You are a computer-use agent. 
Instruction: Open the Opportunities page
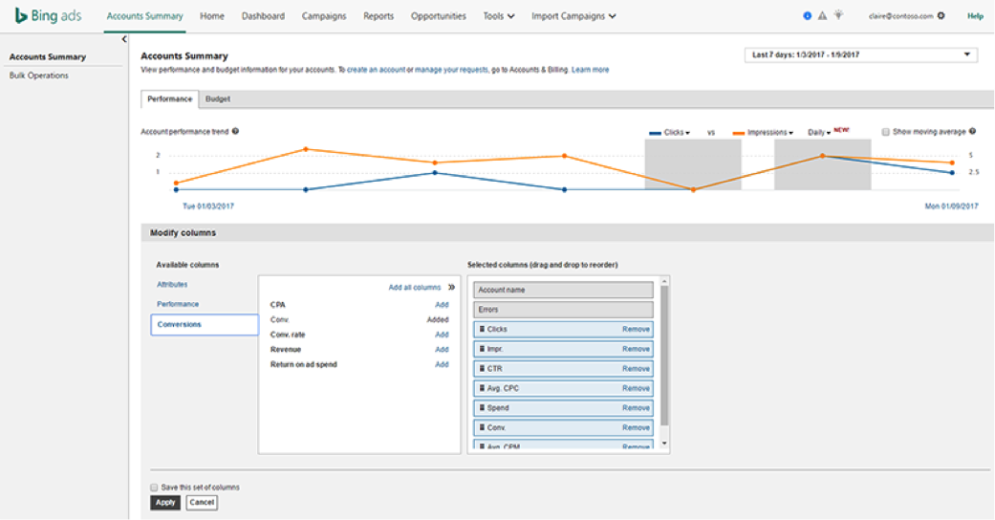pyautogui.click(x=438, y=16)
